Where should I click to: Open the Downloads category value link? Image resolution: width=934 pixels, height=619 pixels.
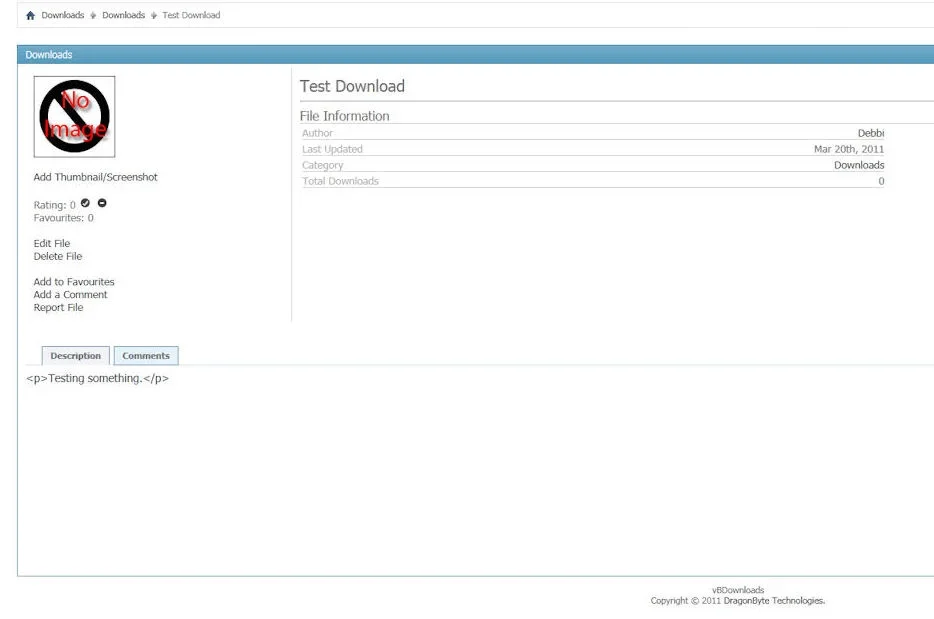858,165
